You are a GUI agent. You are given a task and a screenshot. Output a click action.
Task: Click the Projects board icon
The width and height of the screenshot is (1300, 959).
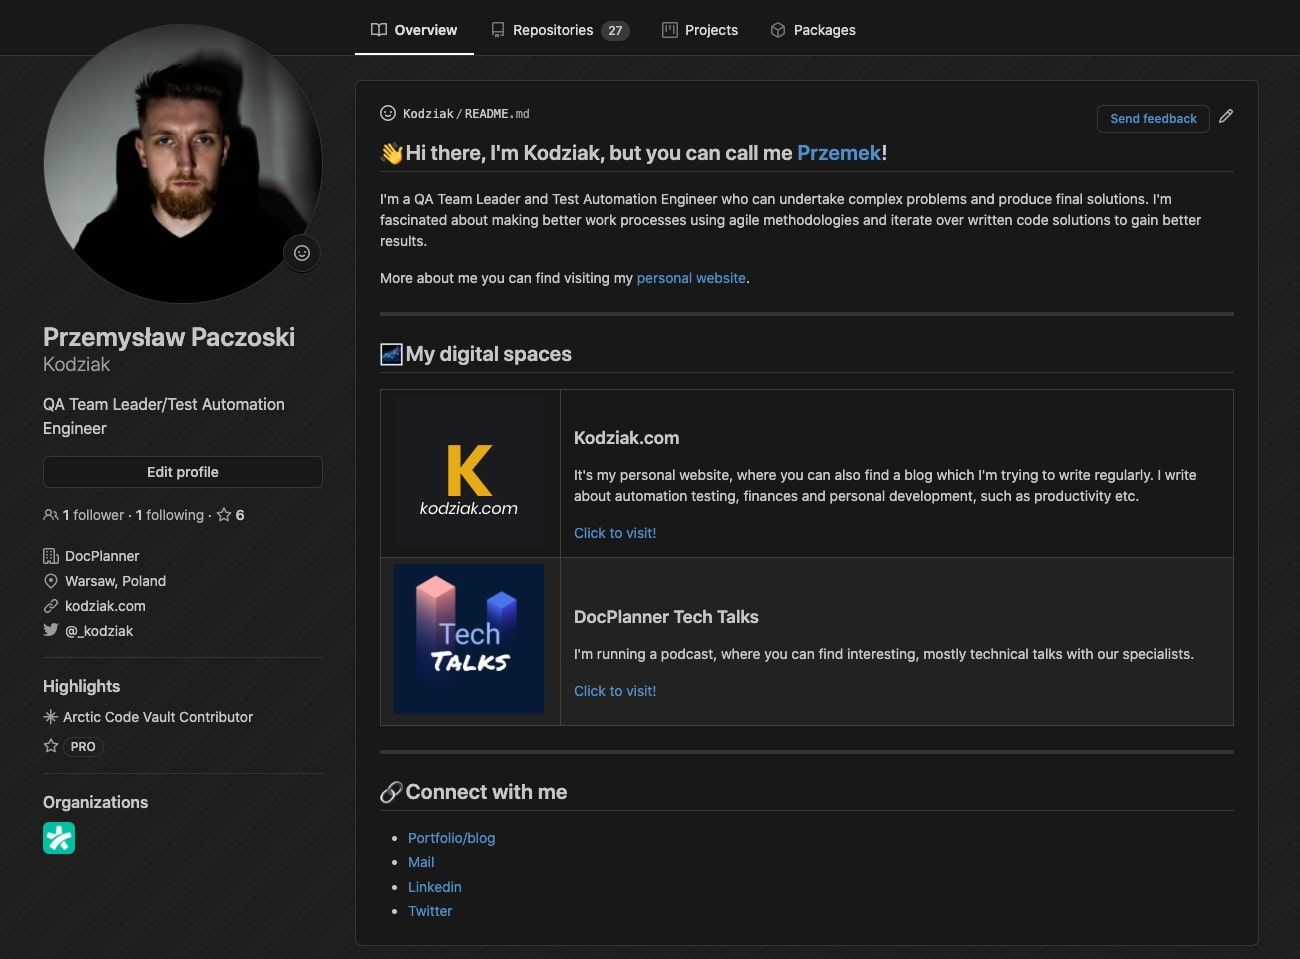670,30
